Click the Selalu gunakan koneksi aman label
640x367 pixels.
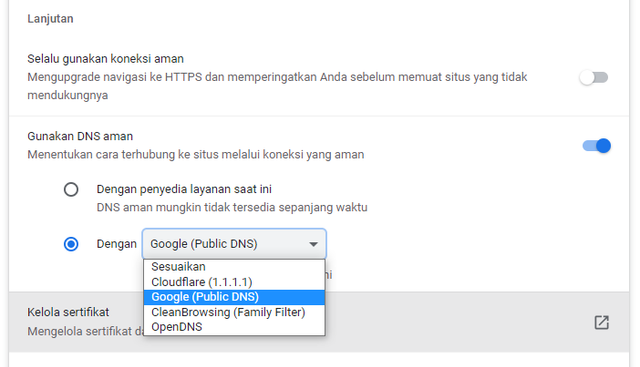[x=105, y=59]
